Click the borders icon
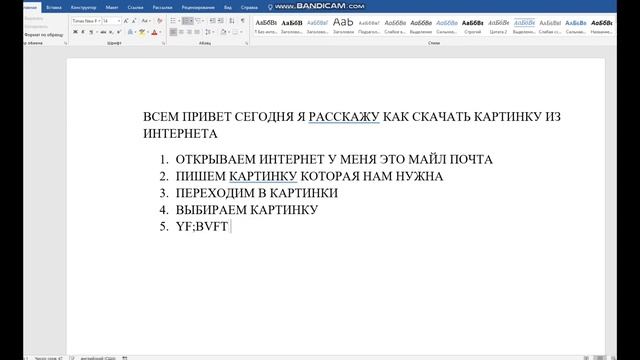Screen dimensions: 640x360 [235, 32]
